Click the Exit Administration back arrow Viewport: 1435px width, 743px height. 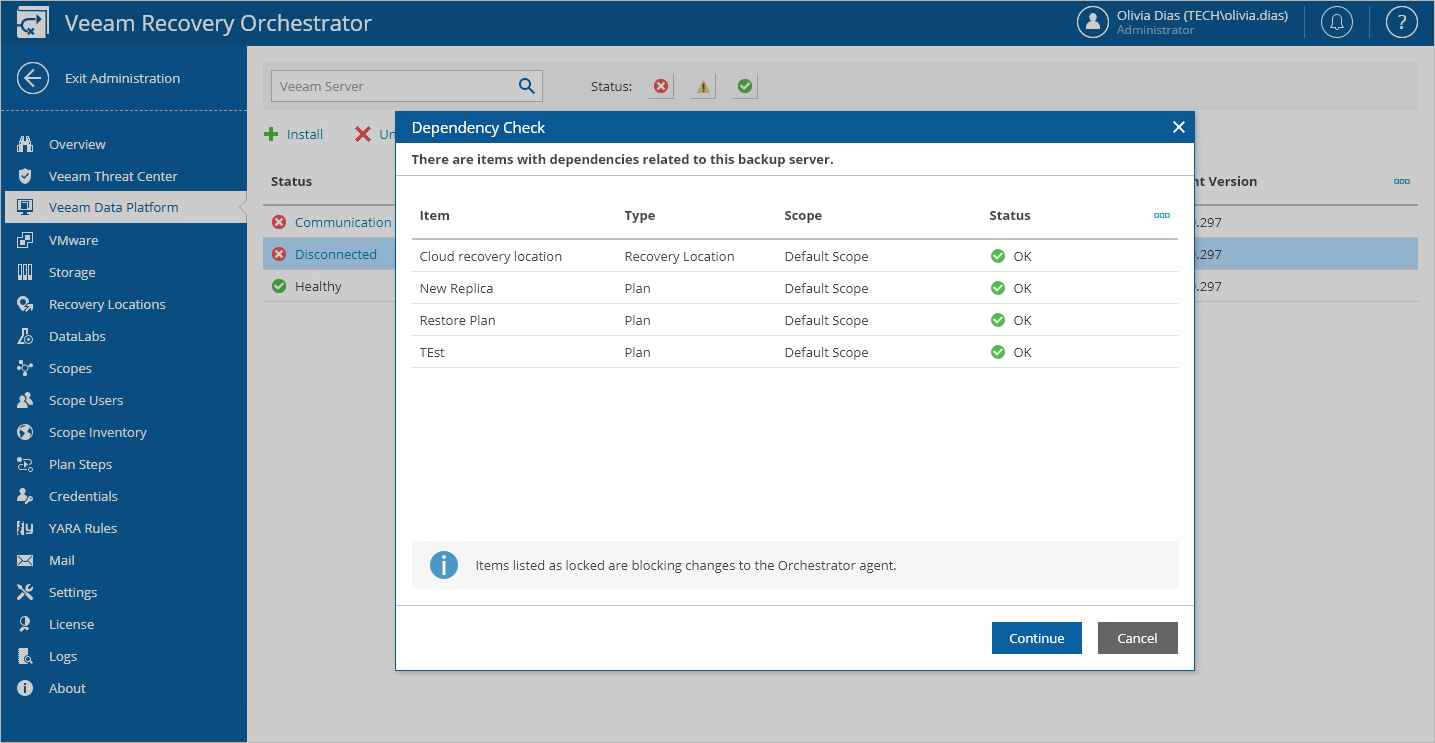coord(33,78)
